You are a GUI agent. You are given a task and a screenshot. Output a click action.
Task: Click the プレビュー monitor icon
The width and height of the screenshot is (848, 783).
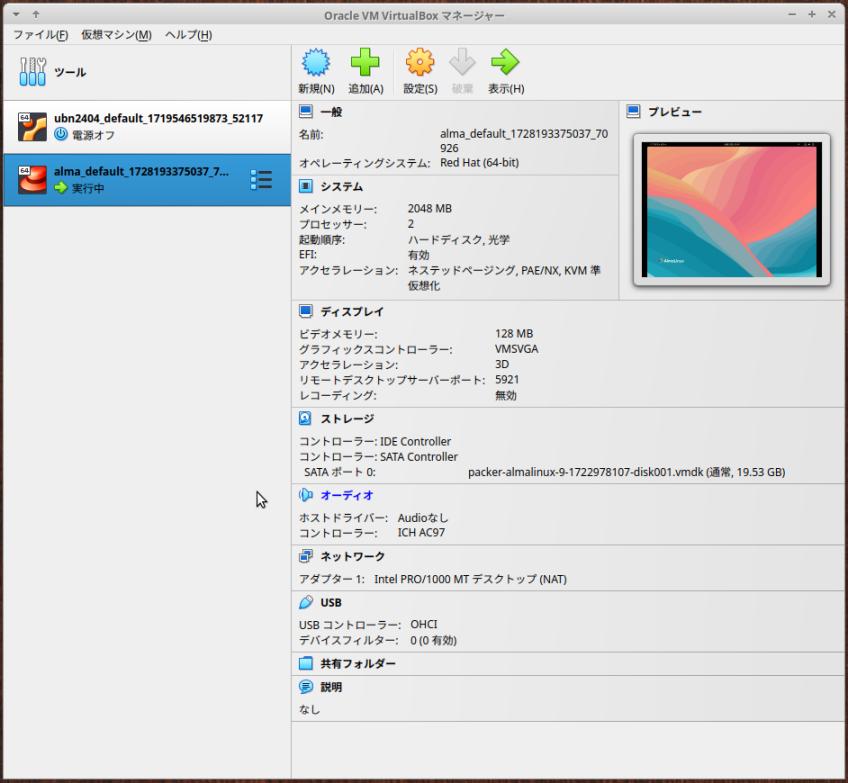coord(633,111)
